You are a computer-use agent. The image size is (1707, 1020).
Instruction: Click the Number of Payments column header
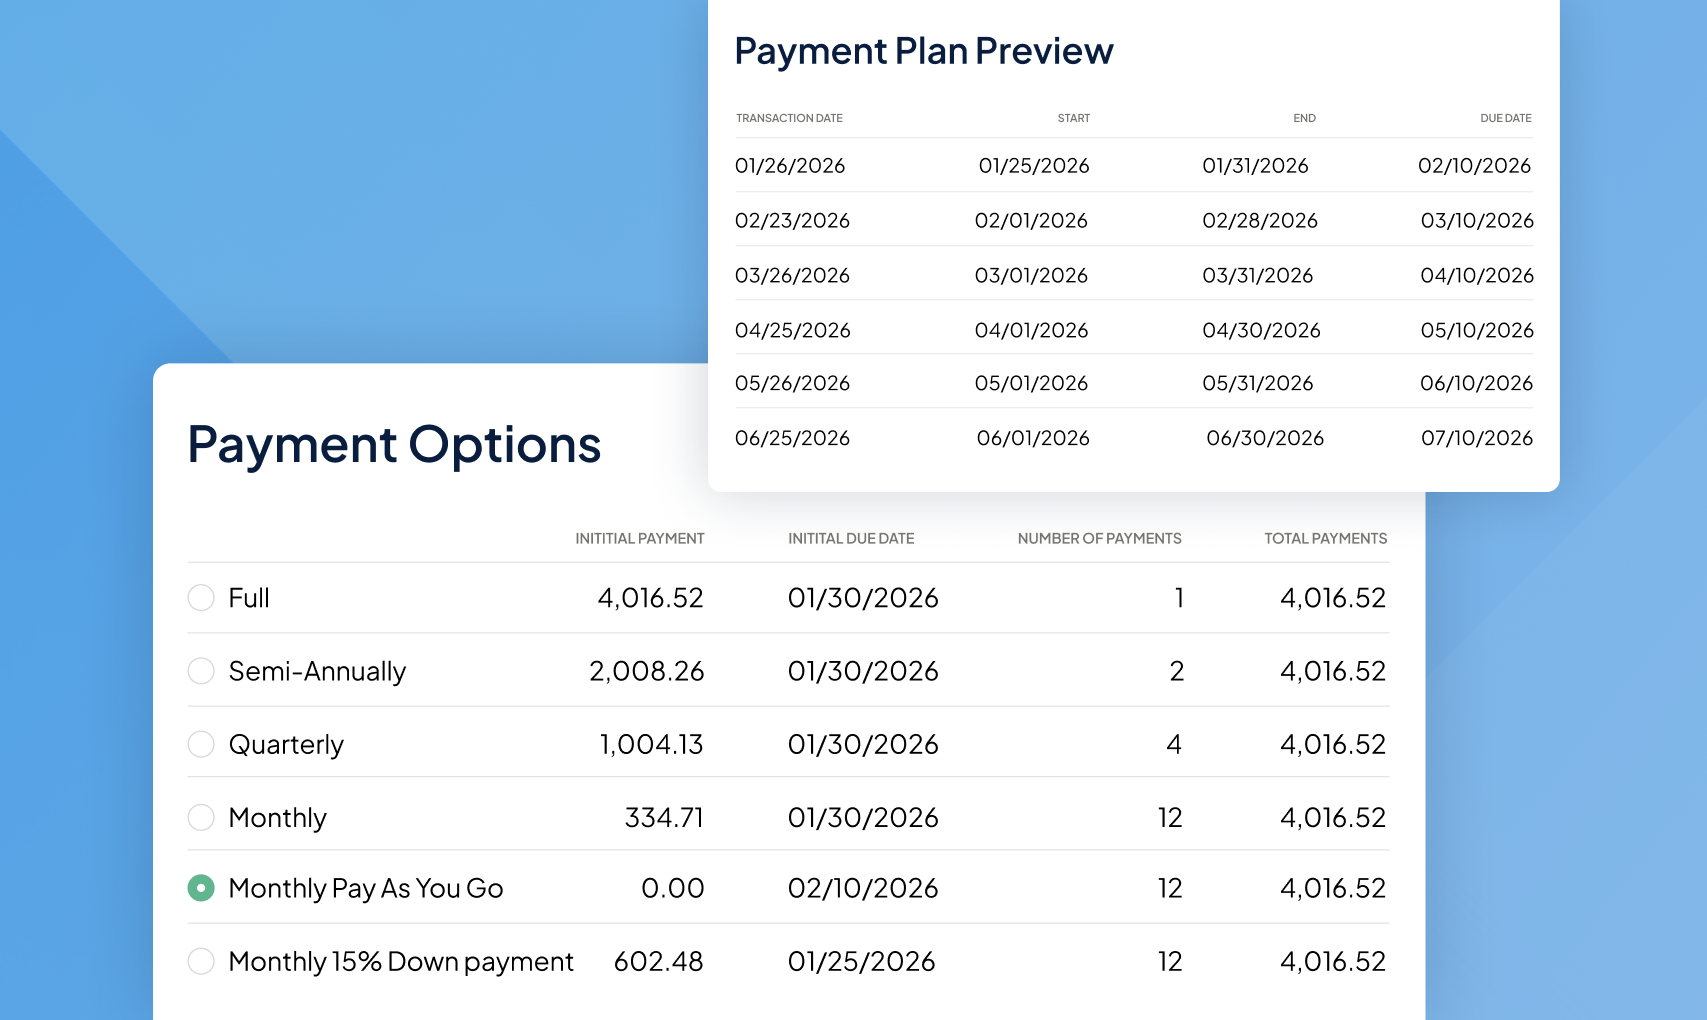pyautogui.click(x=1099, y=538)
